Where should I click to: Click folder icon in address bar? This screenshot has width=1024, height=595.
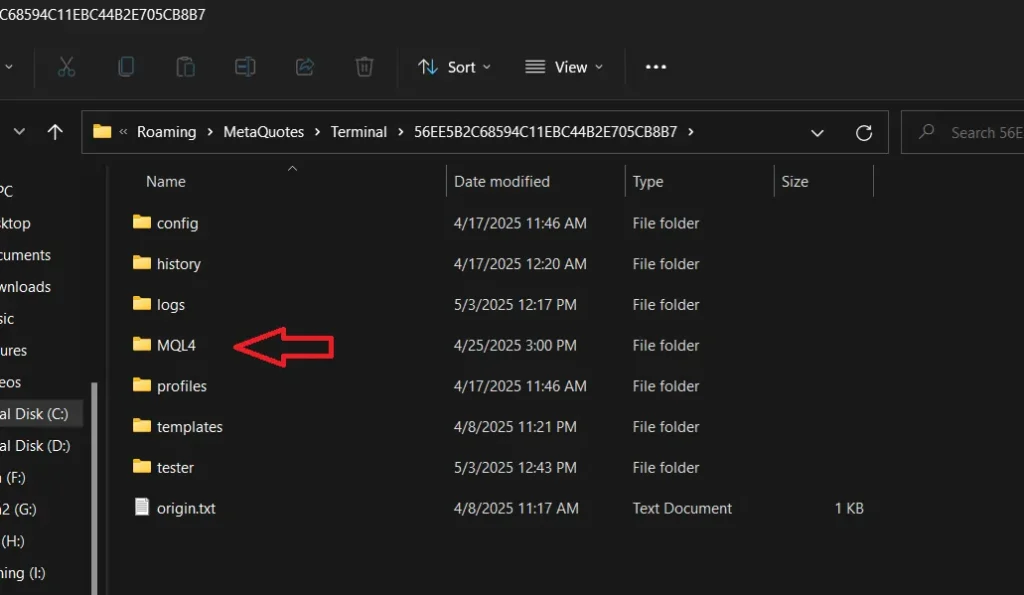pyautogui.click(x=102, y=131)
